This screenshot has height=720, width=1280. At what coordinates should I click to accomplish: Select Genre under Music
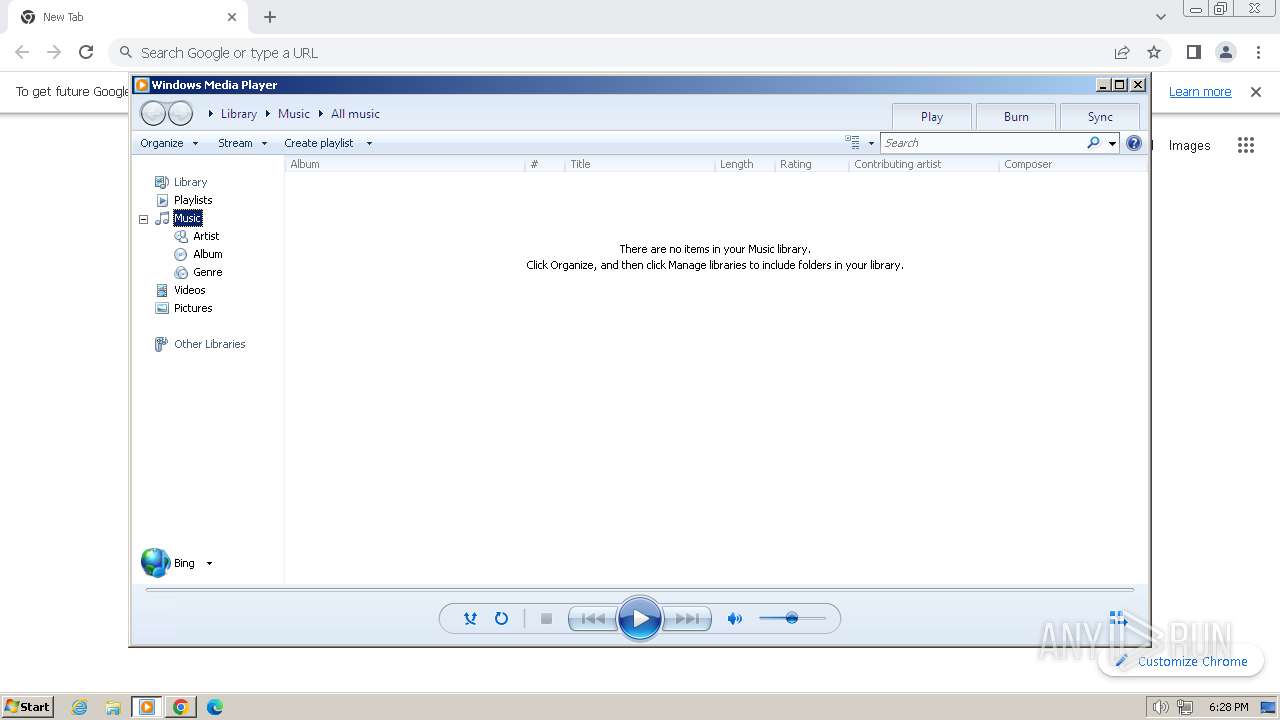[x=208, y=272]
